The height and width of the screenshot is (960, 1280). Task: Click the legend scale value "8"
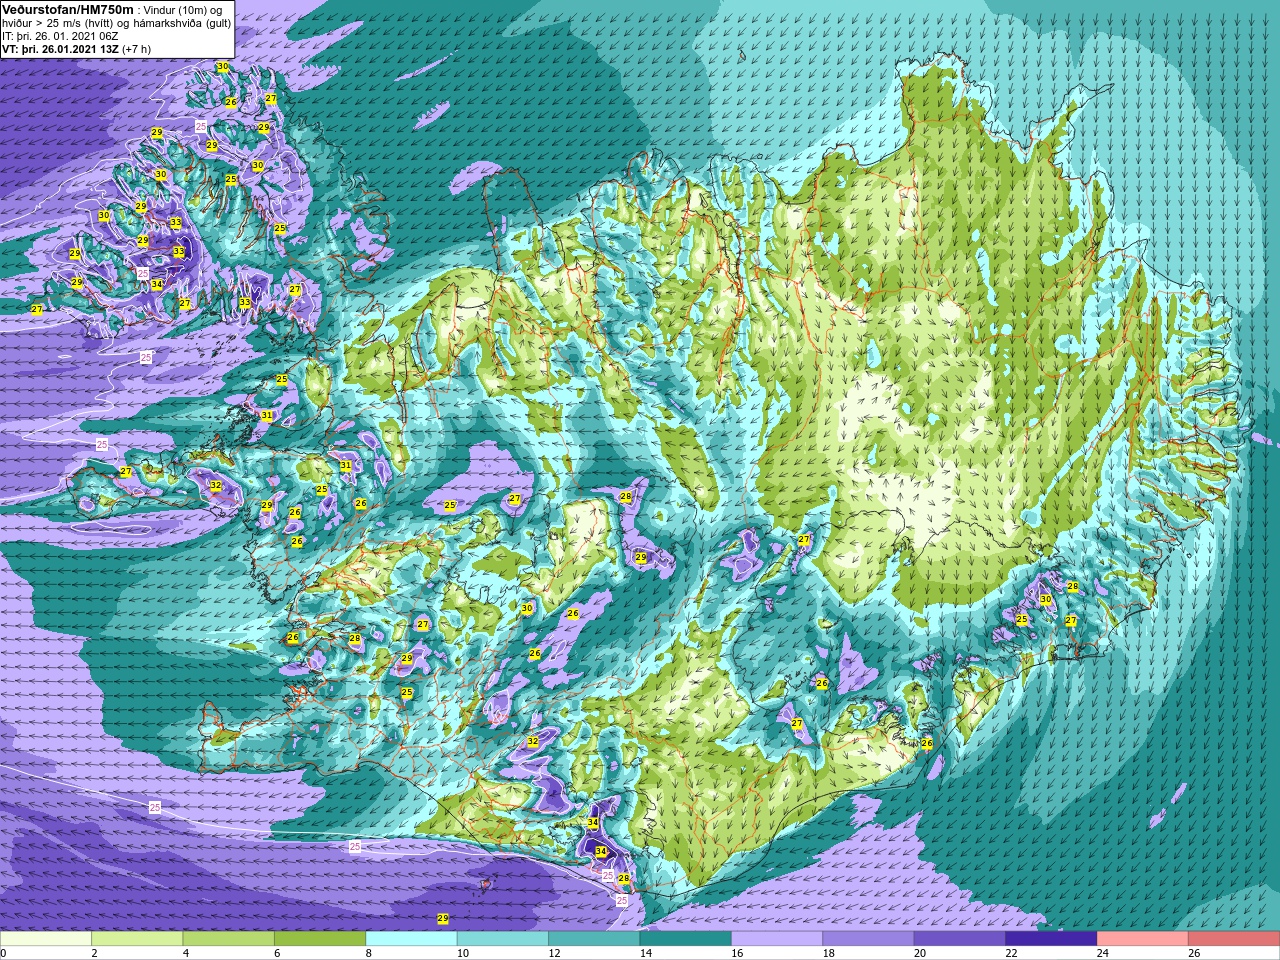pos(368,953)
